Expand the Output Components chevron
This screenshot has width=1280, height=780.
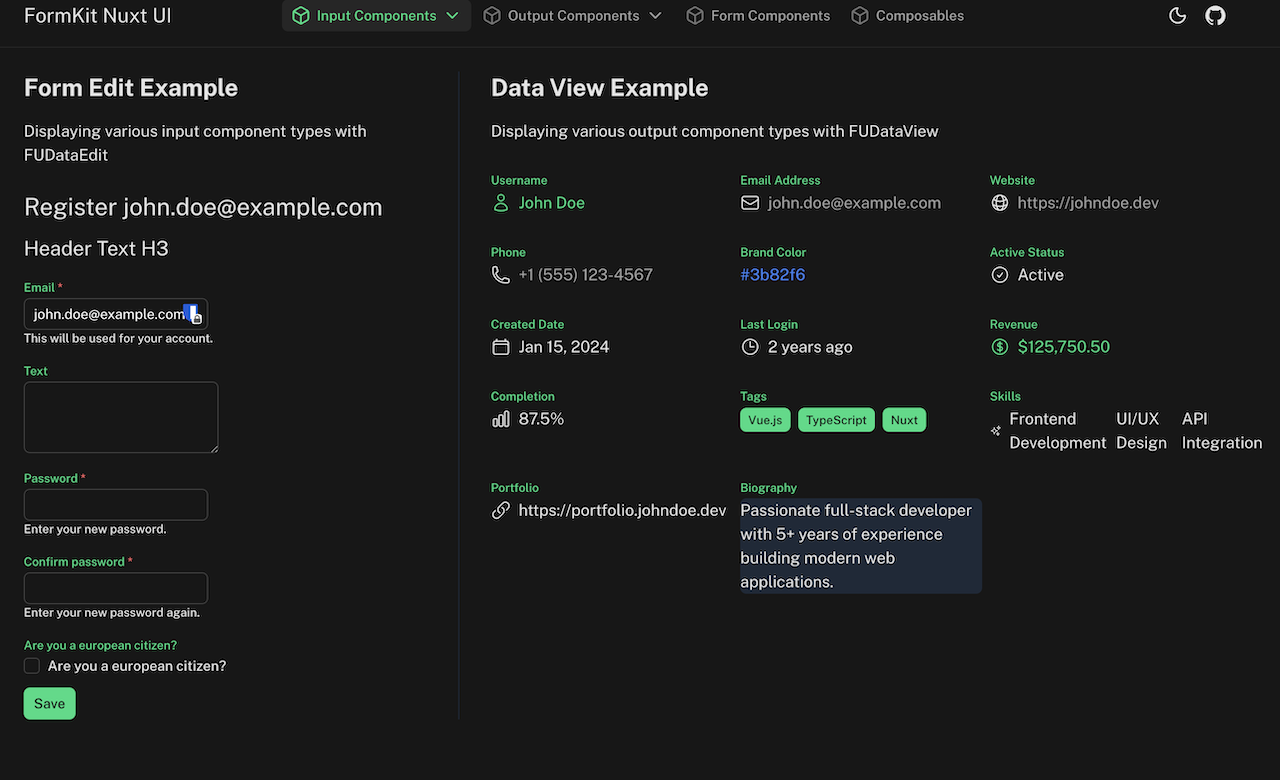pyautogui.click(x=655, y=16)
